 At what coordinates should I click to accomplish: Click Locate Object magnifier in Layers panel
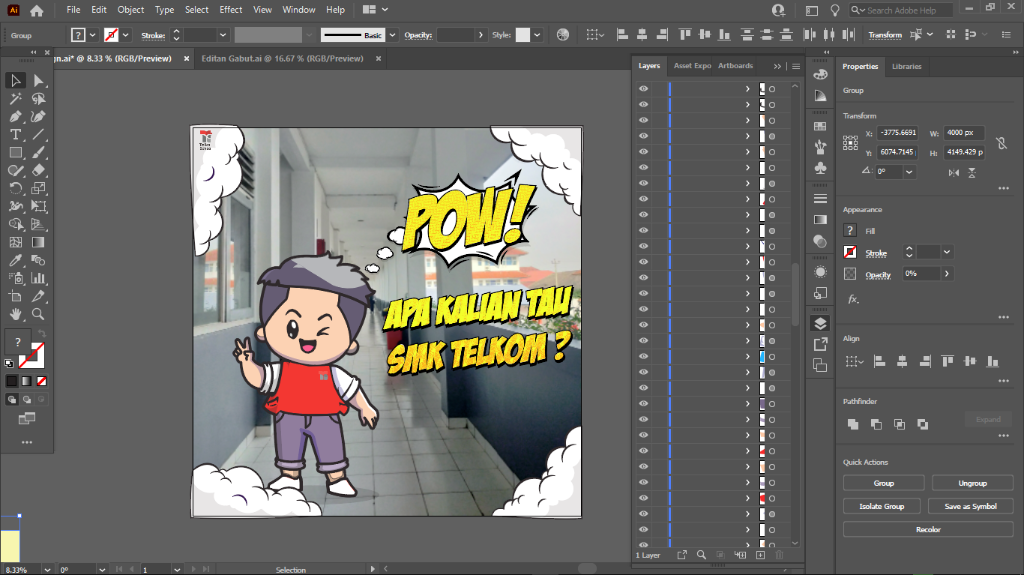(701, 555)
